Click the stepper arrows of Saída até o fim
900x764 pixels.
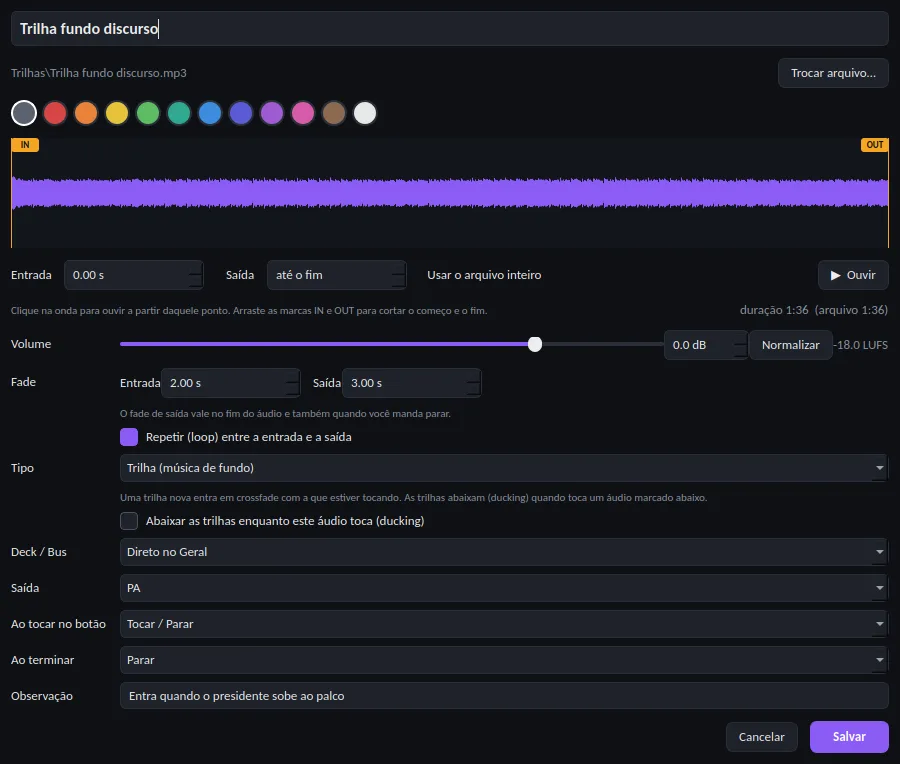(399, 275)
